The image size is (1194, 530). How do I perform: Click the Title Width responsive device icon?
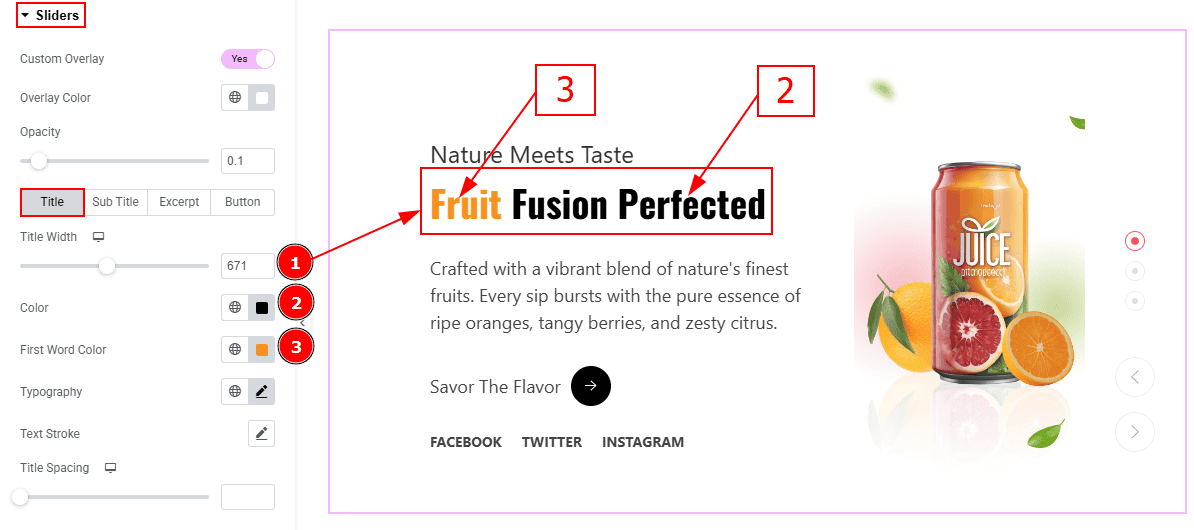click(x=97, y=237)
